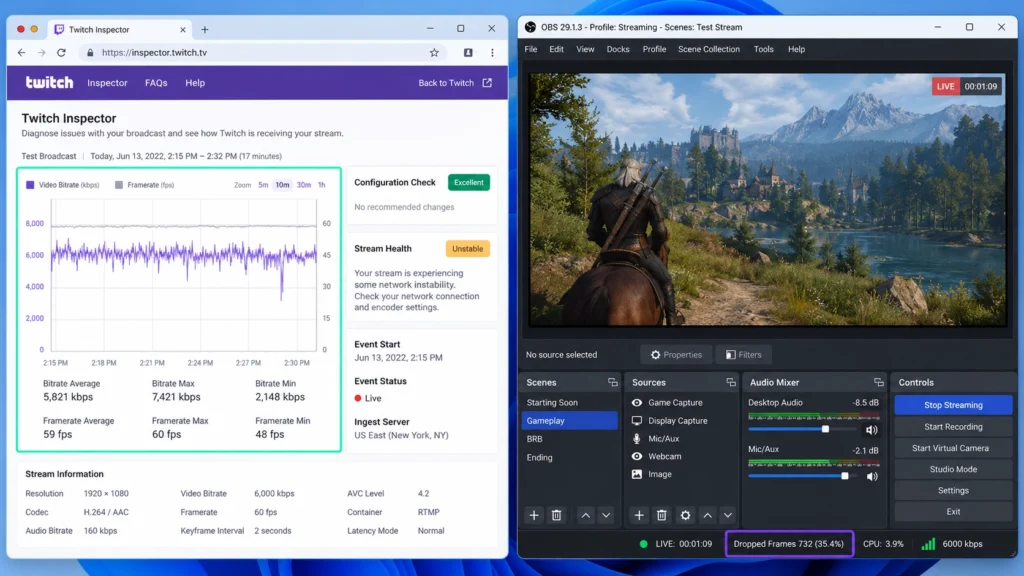Select Starting Soon scene
1024x576 pixels.
(x=569, y=402)
